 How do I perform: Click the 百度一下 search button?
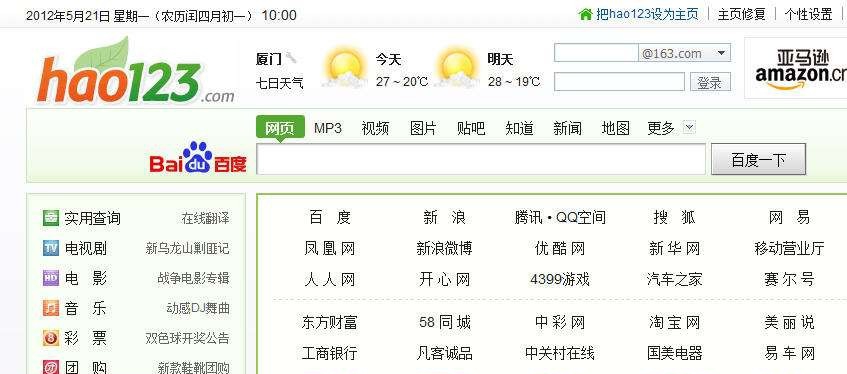click(758, 159)
